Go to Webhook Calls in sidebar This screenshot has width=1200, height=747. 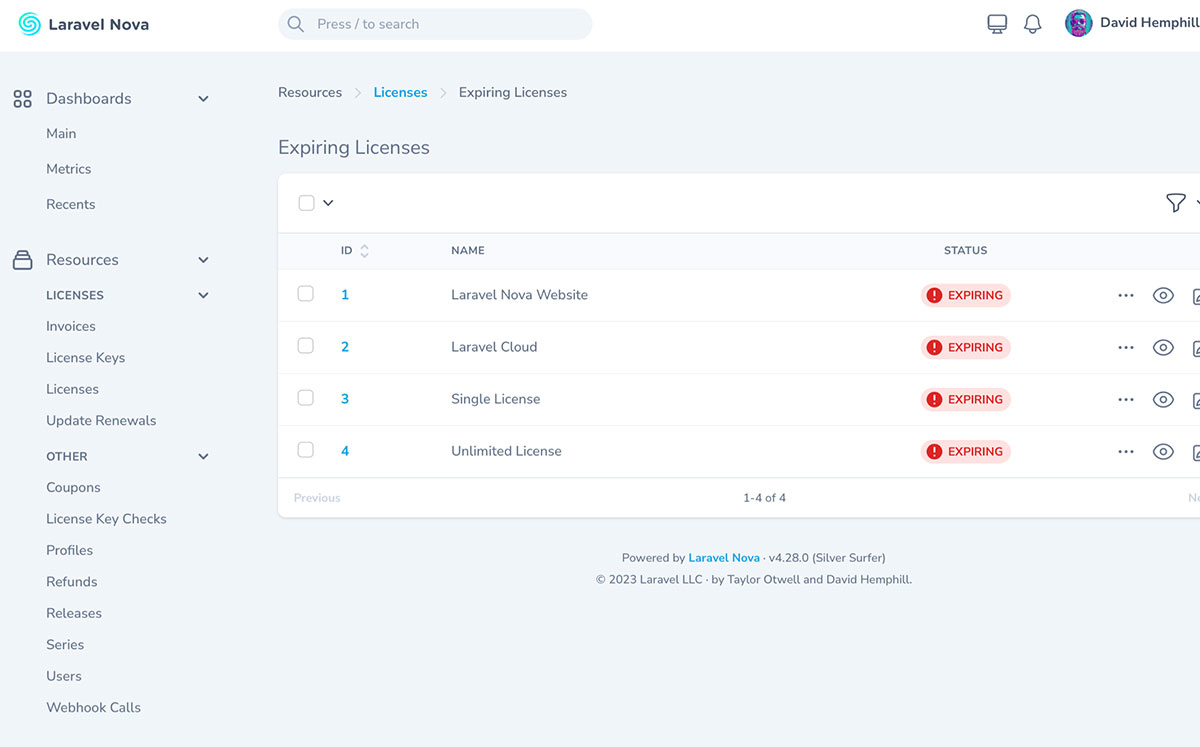tap(93, 707)
